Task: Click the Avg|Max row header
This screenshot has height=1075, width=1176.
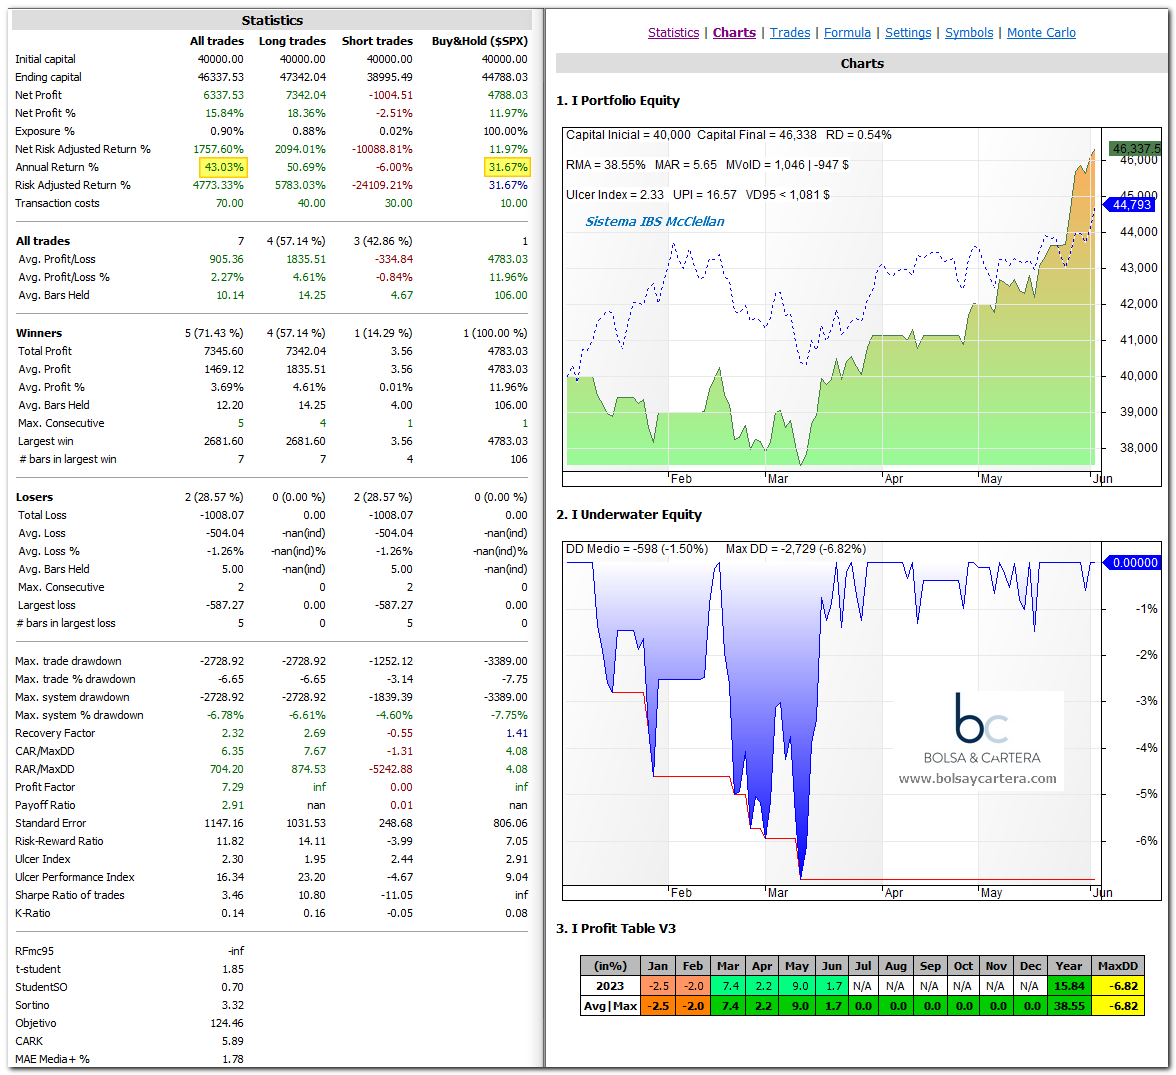Action: pyautogui.click(x=610, y=1007)
